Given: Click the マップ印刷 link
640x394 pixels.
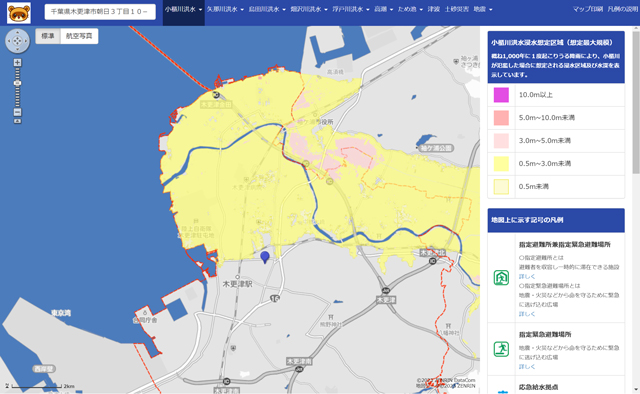Looking at the screenshot, I should click(587, 9).
